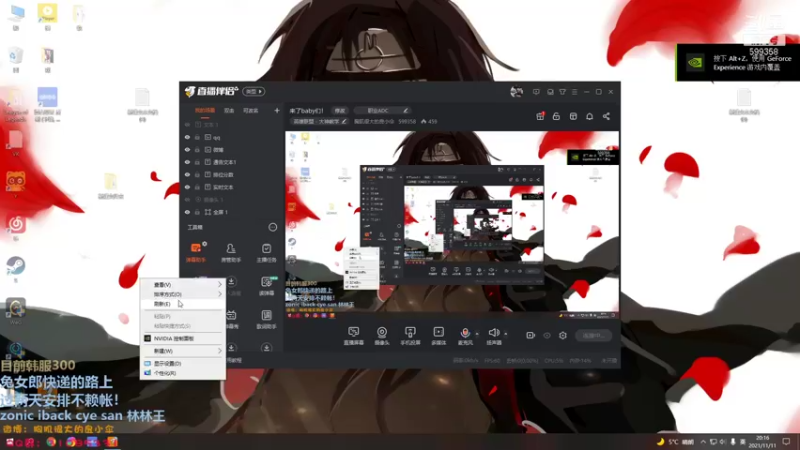Open NVIDIA 控制面板 from context menu
Screen dimensions: 800x450
tap(183, 338)
